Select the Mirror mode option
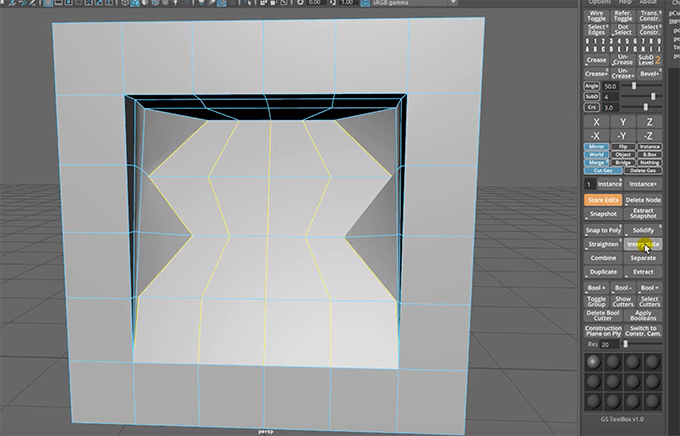Viewport: 680px width, 436px height. (596, 147)
